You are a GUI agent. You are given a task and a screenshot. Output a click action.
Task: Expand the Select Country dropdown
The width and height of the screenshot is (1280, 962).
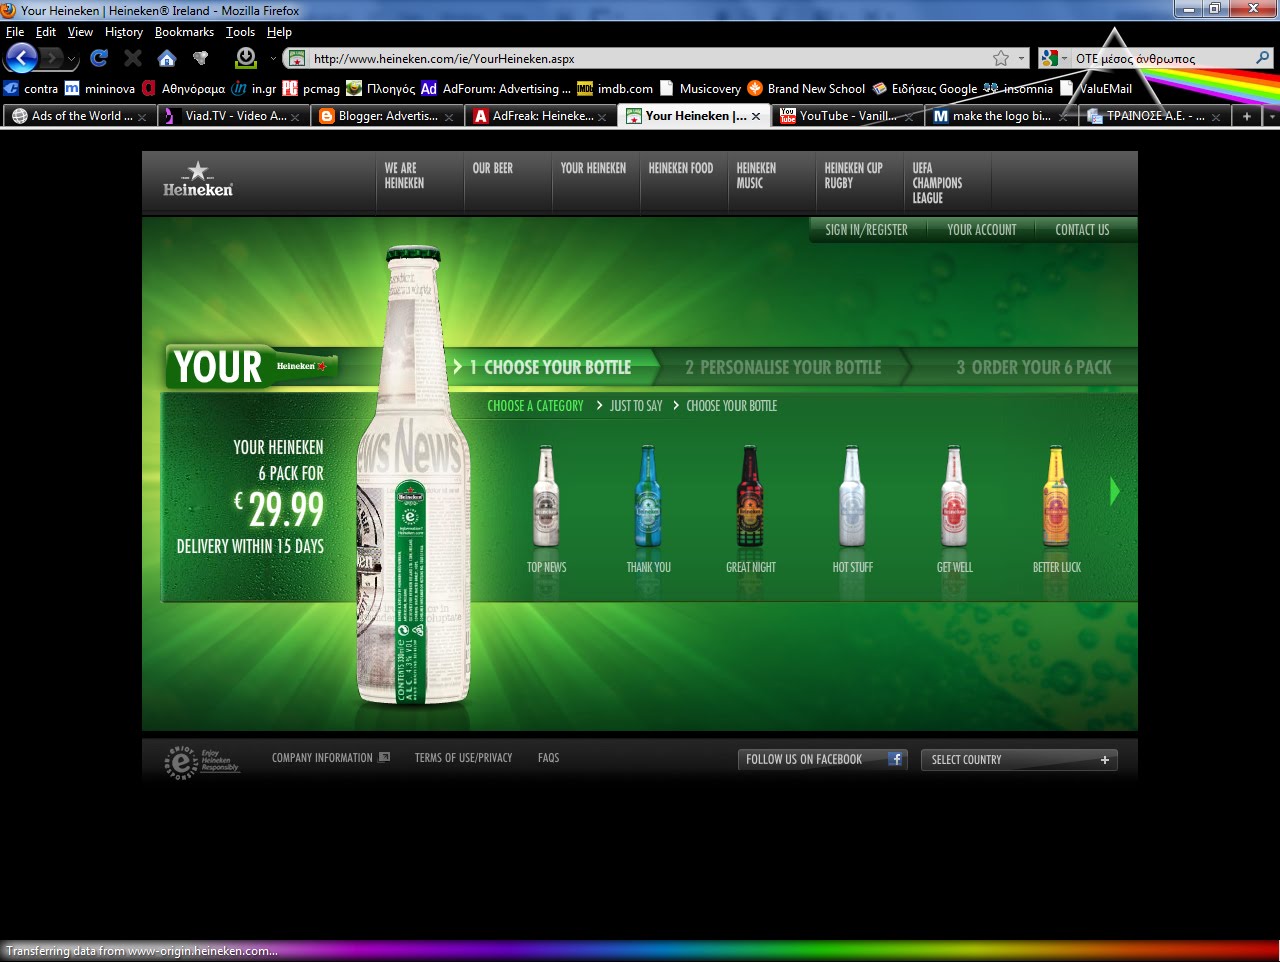(1019, 760)
